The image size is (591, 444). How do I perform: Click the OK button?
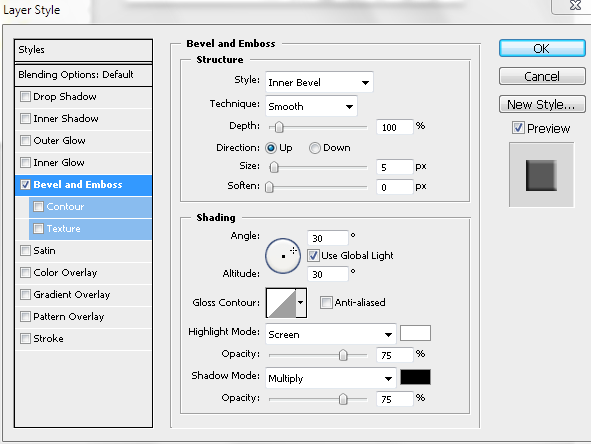pos(542,48)
